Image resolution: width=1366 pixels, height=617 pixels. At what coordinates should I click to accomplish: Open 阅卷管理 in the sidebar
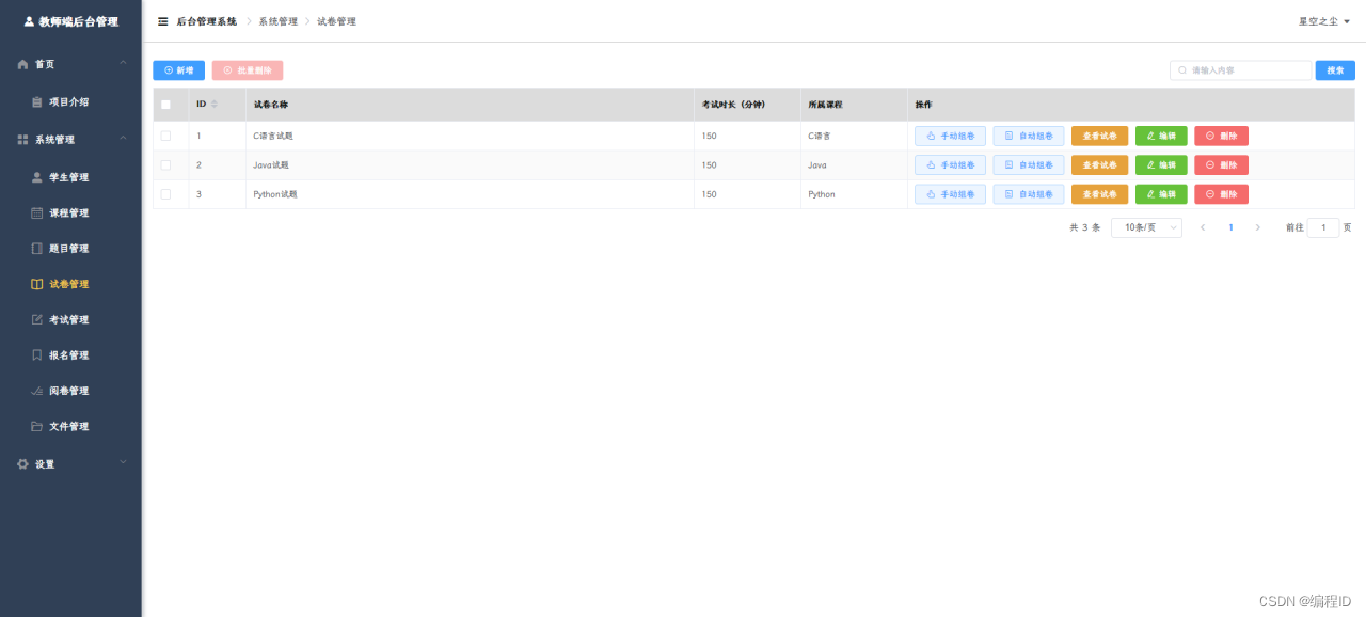(71, 391)
